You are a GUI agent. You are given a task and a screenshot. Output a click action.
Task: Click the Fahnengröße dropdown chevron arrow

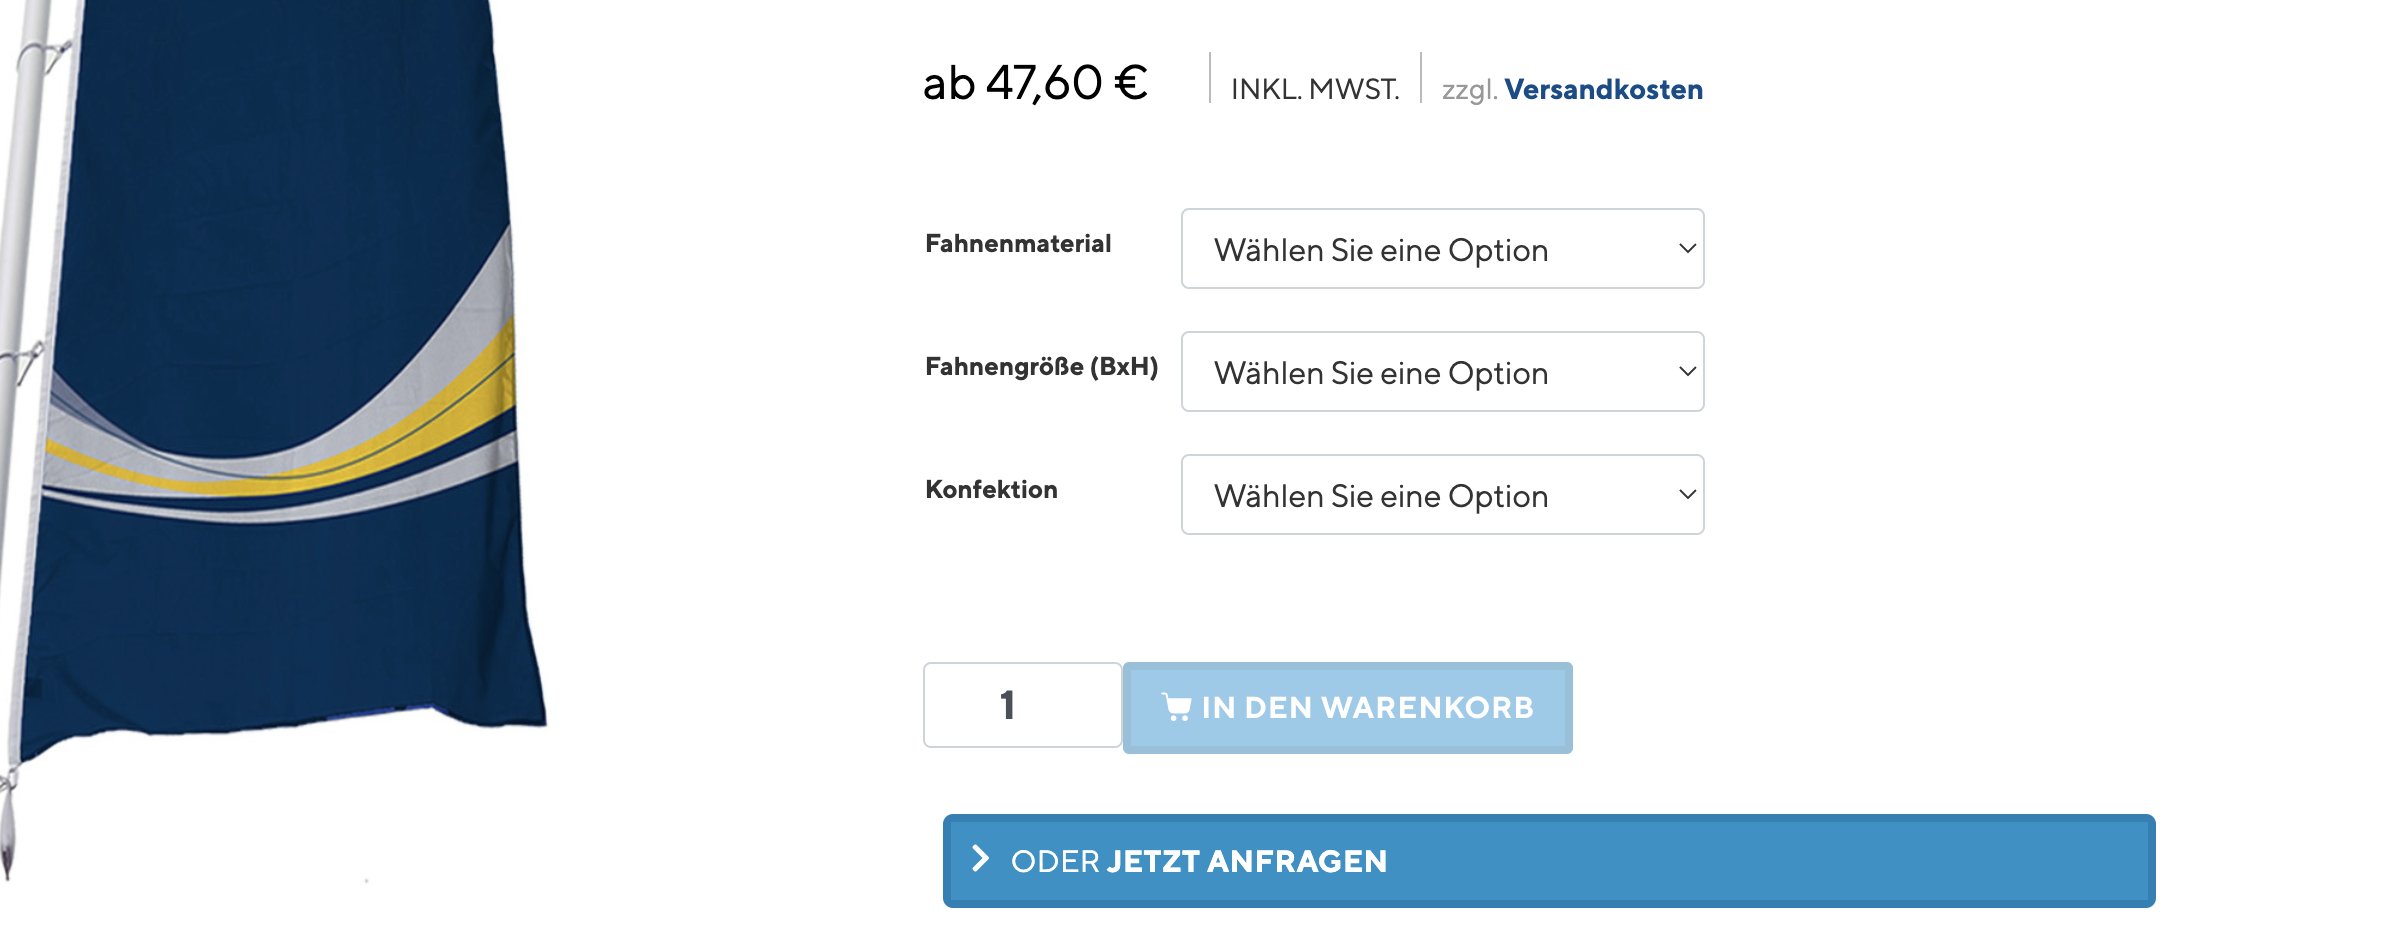(1687, 372)
